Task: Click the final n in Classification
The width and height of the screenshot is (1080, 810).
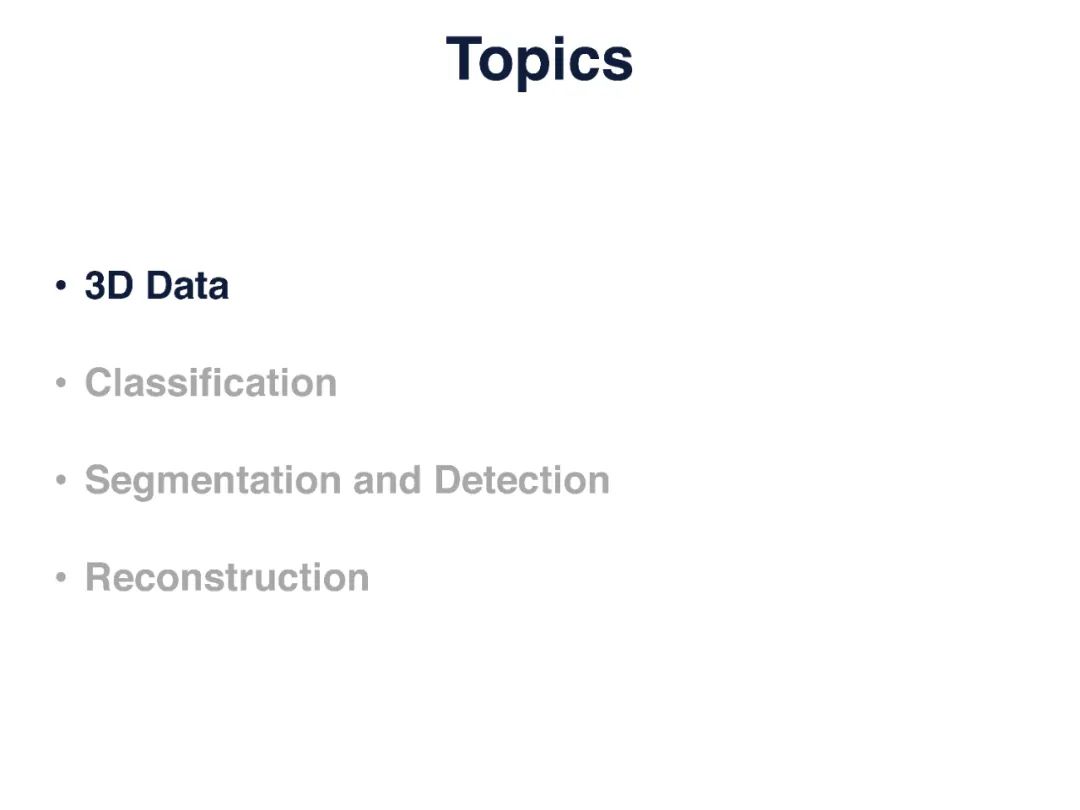Action: [x=326, y=385]
